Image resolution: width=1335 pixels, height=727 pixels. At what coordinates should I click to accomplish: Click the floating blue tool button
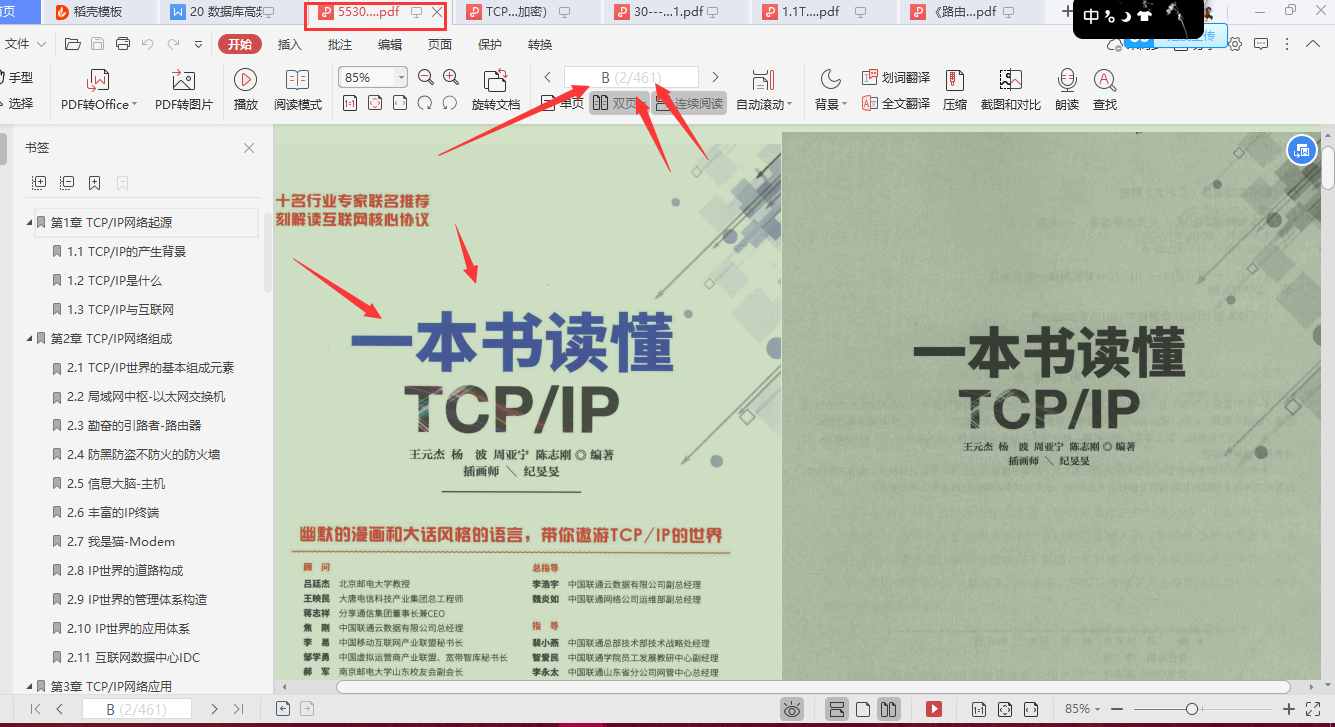pyautogui.click(x=1301, y=150)
